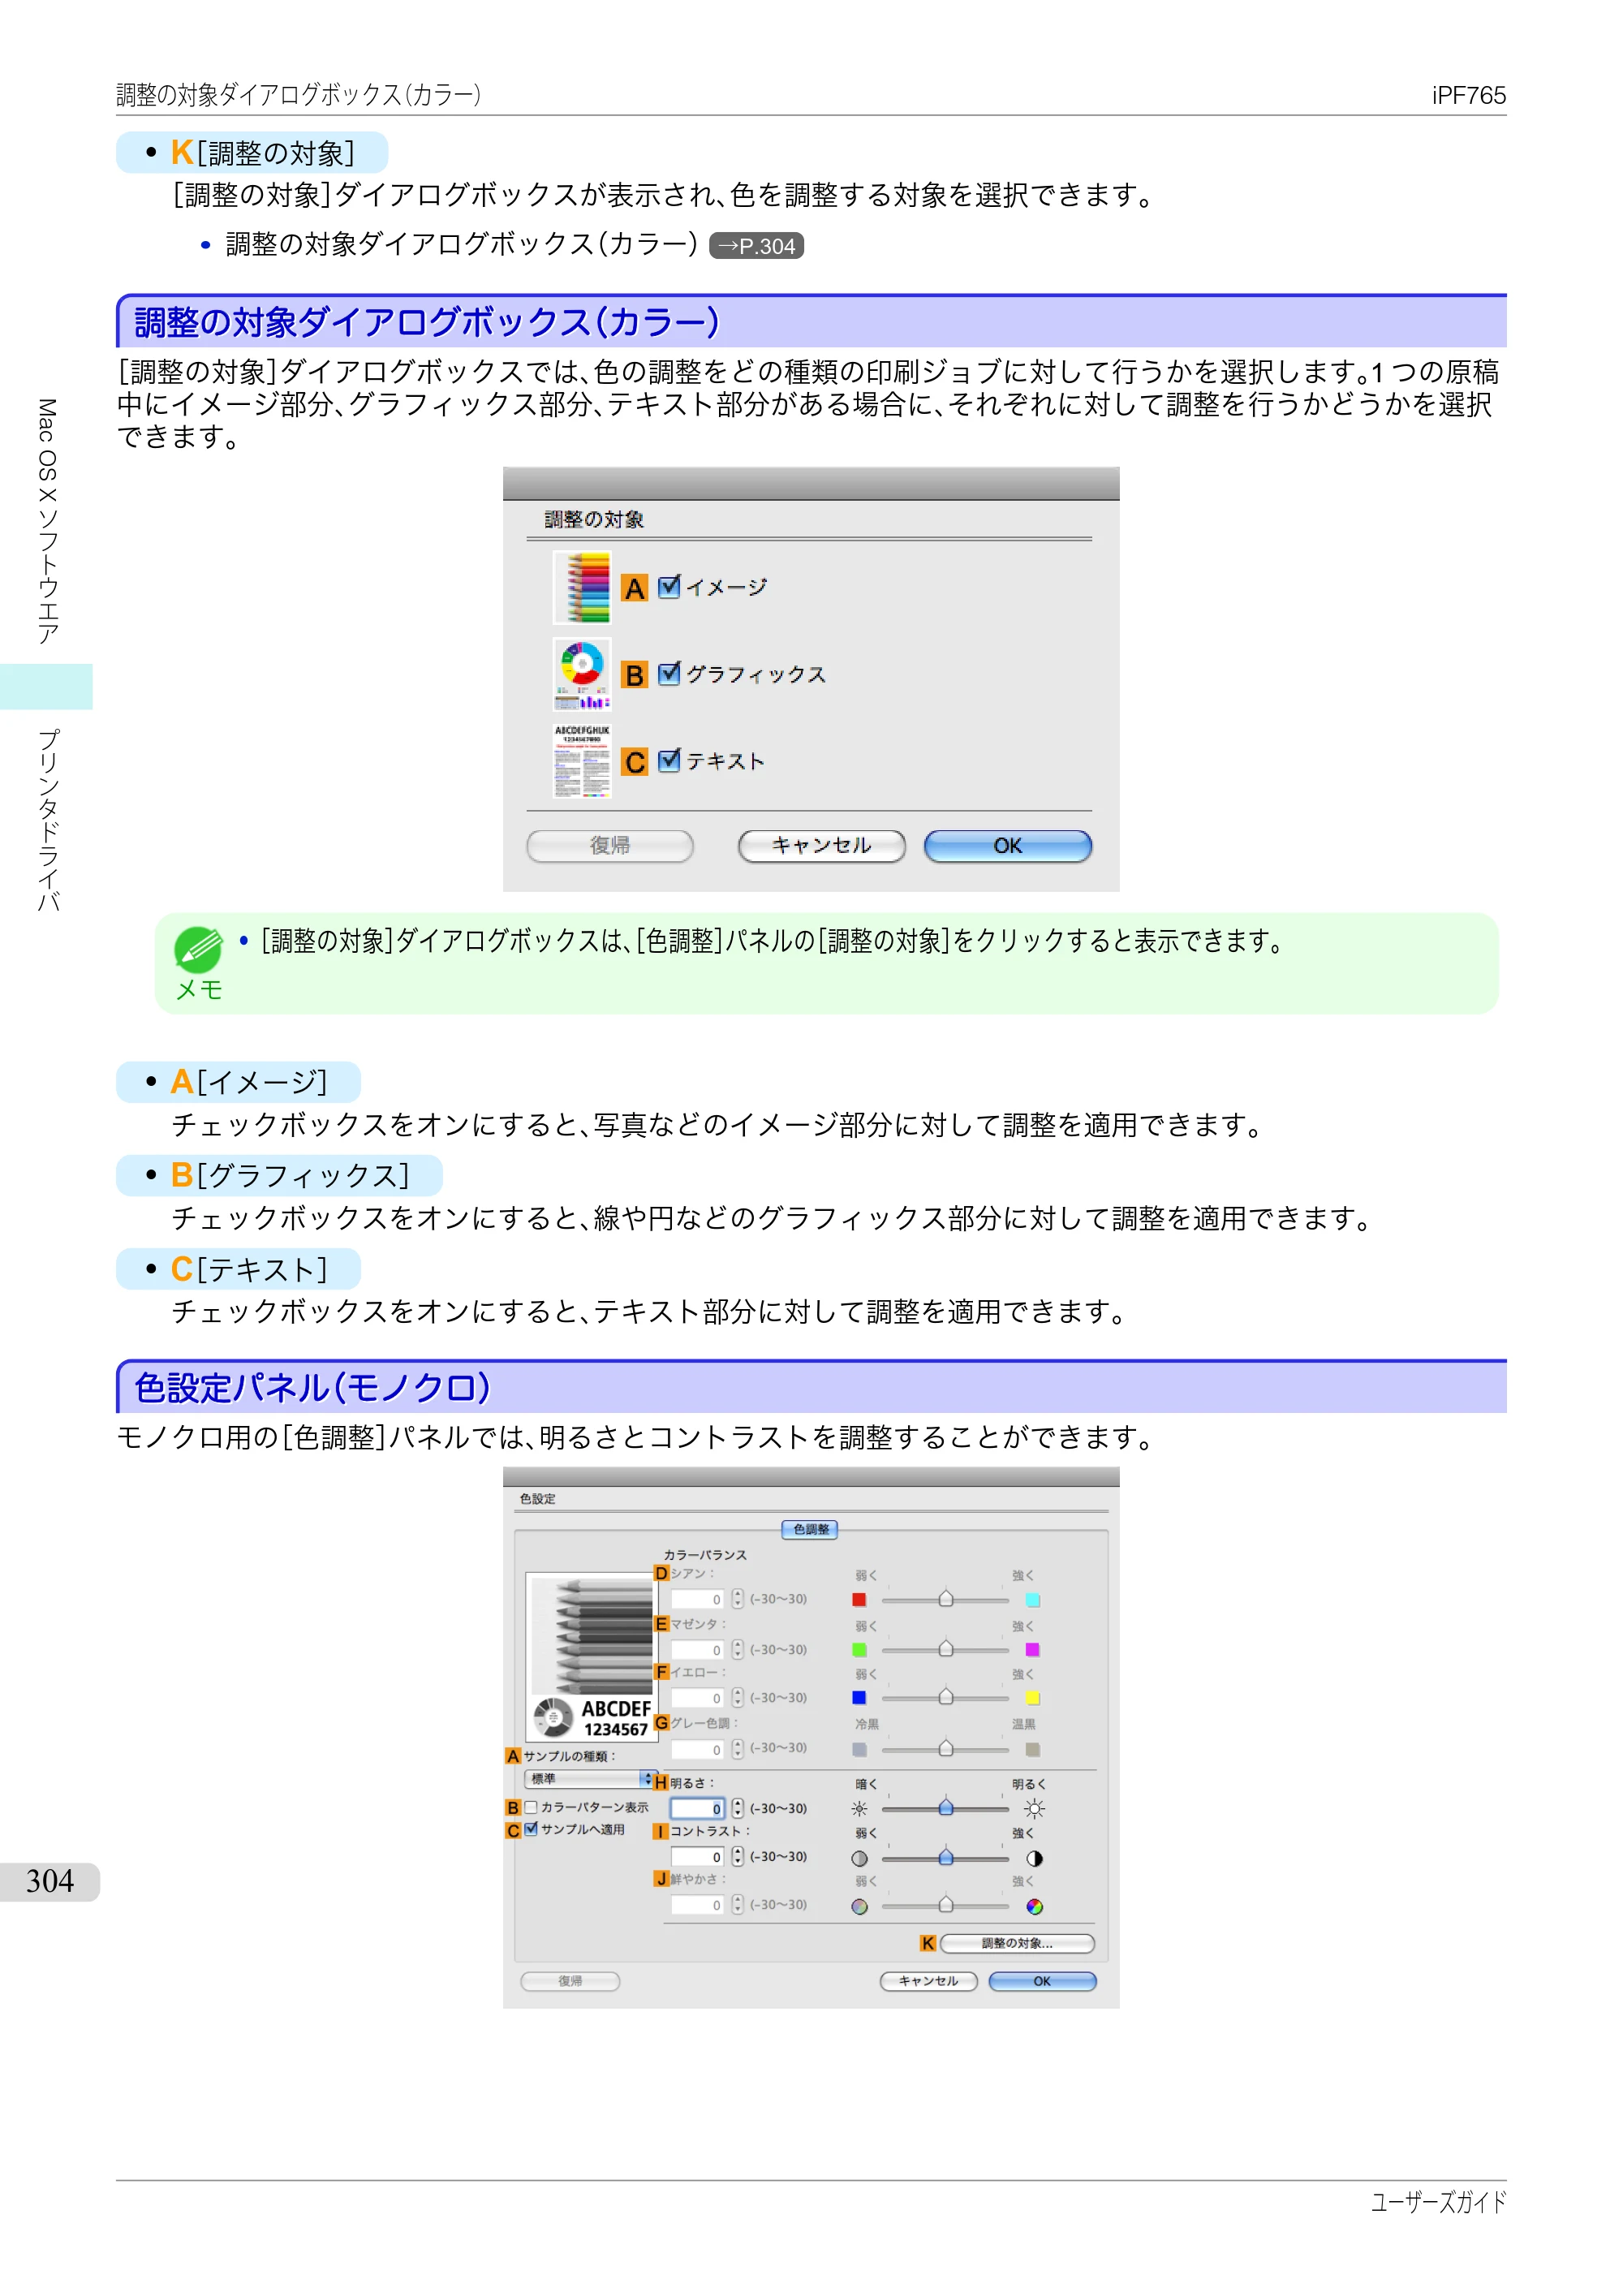Enable the カラーパターン表示 checkbox
This screenshot has height=2296, width=1623.
(x=531, y=1807)
